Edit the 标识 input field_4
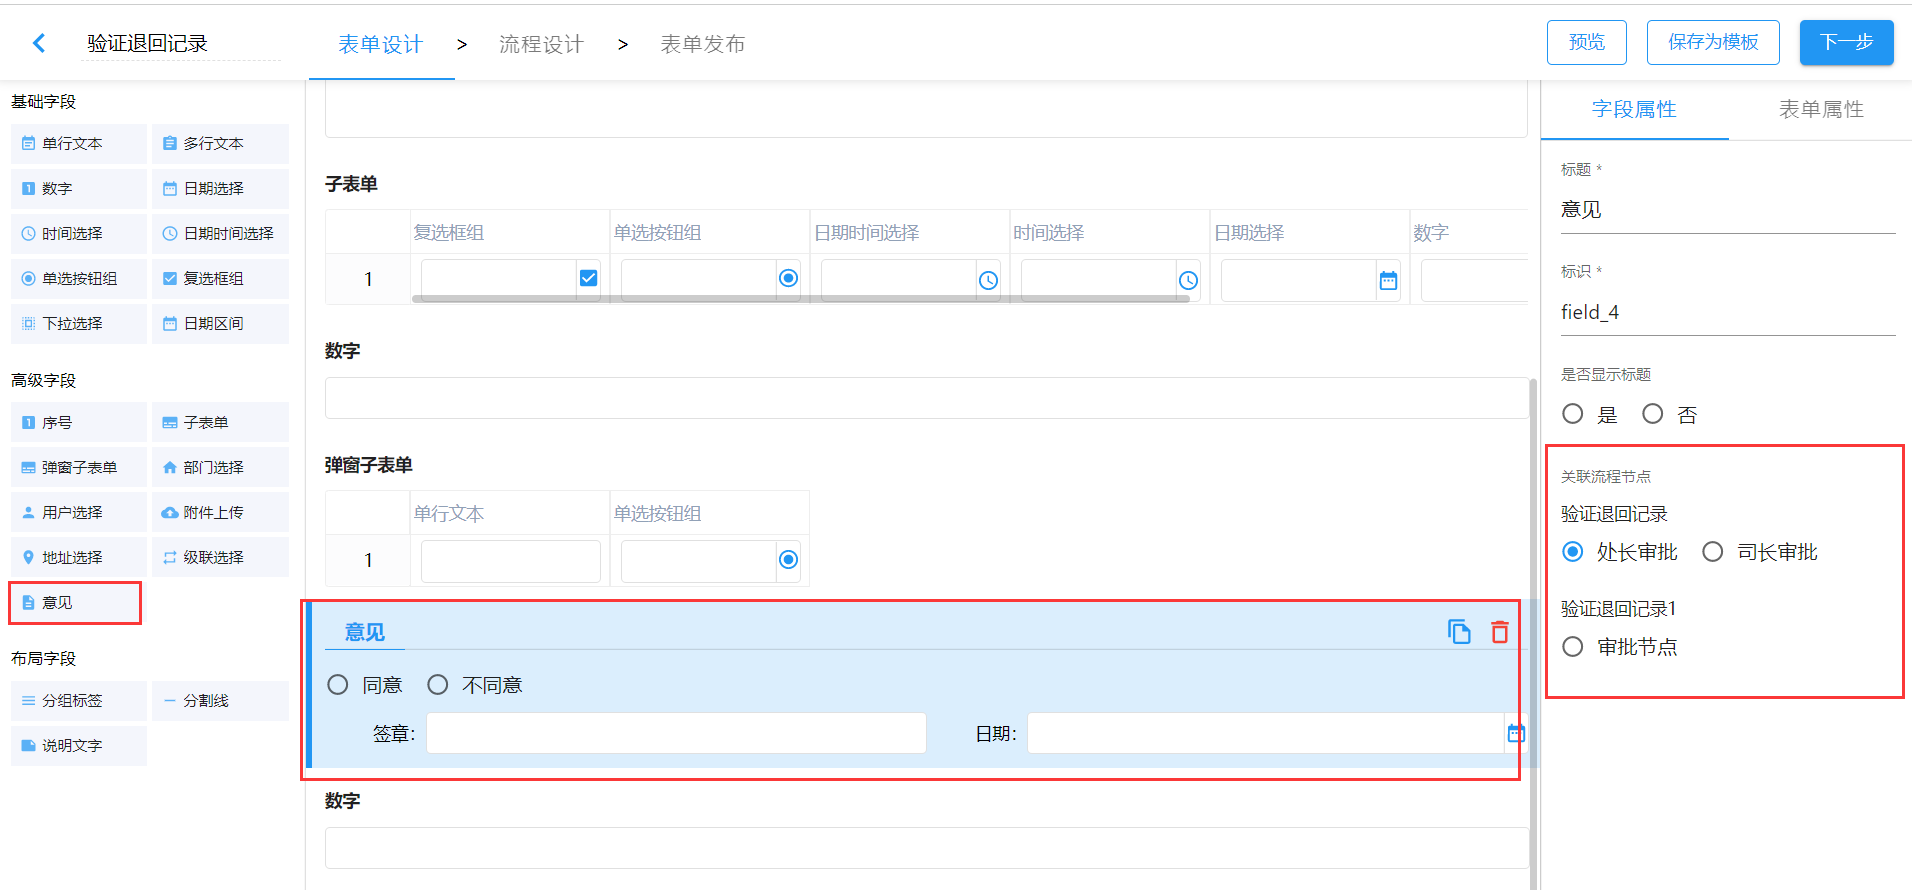Viewport: 1912px width, 890px height. coord(1728,312)
